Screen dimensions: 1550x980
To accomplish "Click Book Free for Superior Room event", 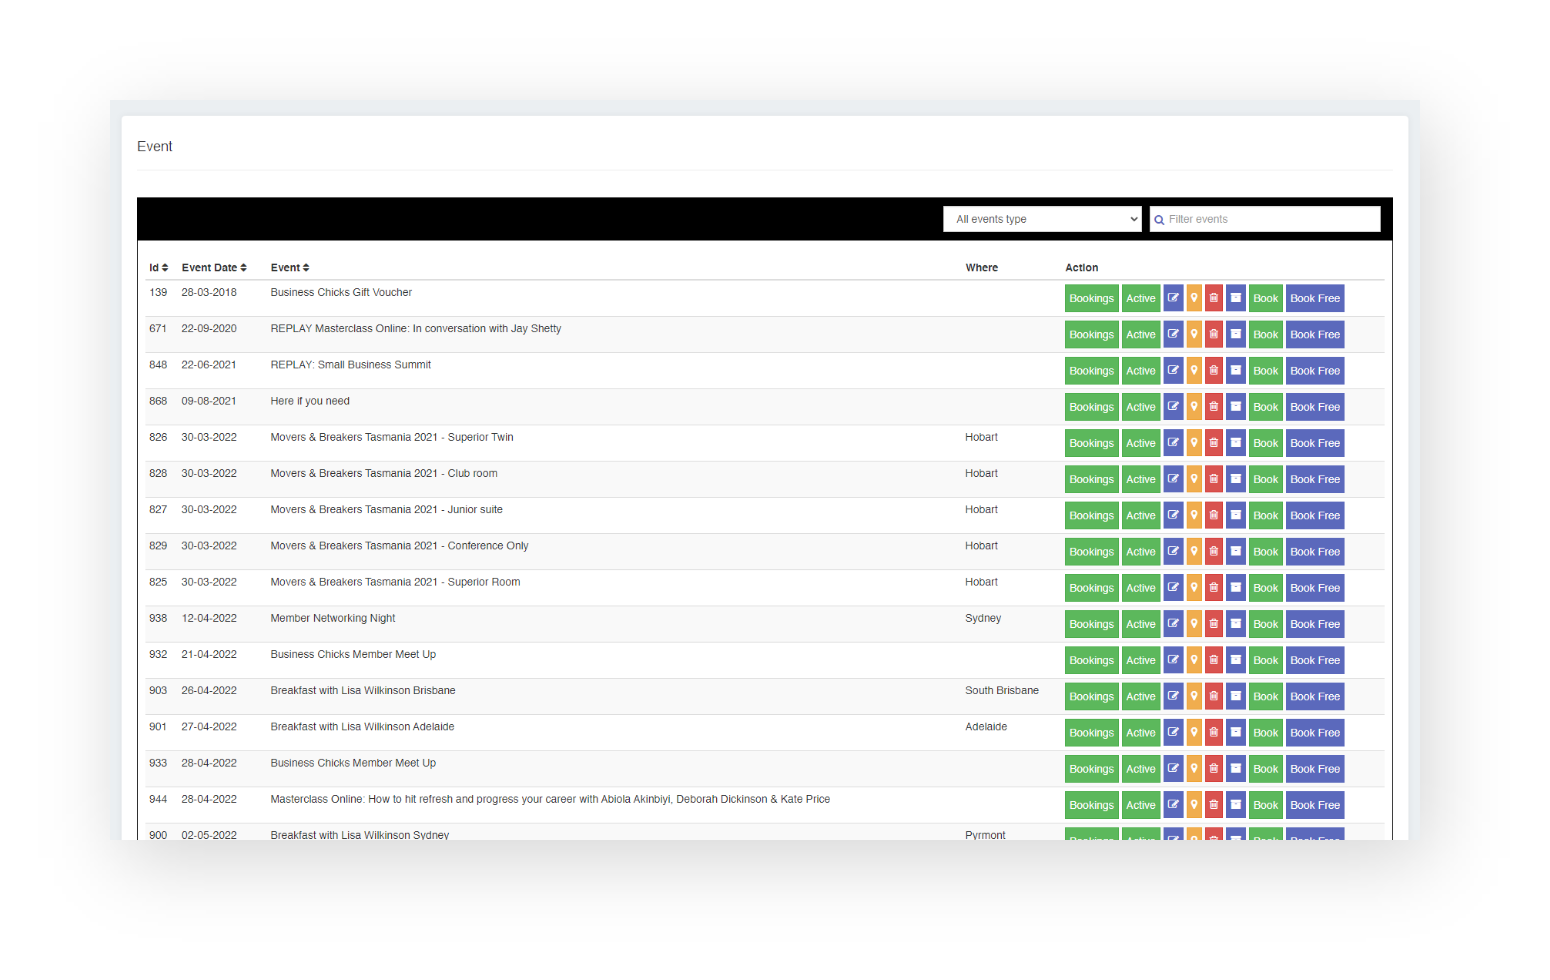I will coord(1314,588).
